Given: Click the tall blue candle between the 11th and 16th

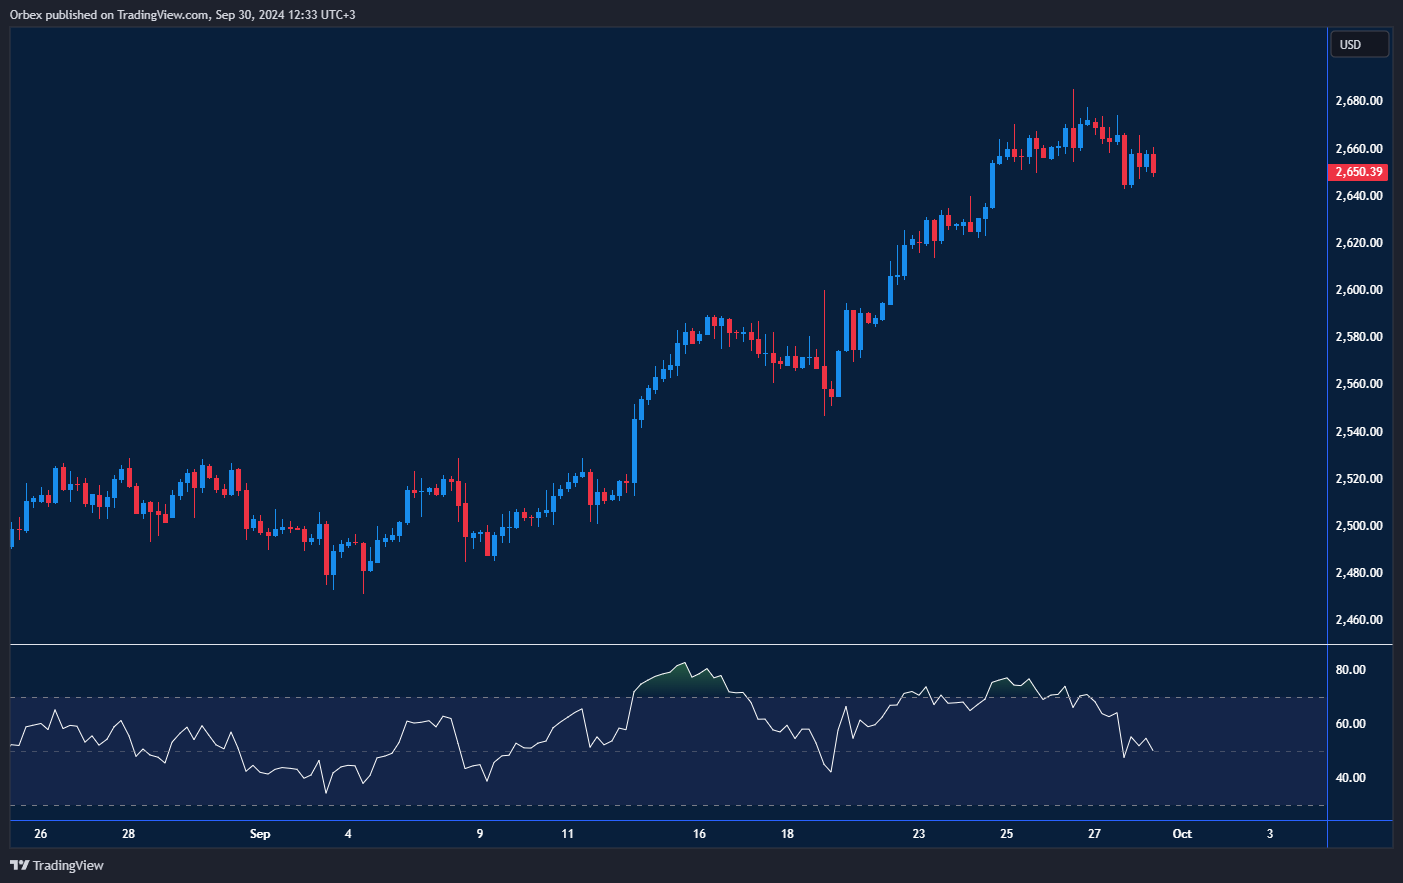Looking at the screenshot, I should pyautogui.click(x=635, y=452).
